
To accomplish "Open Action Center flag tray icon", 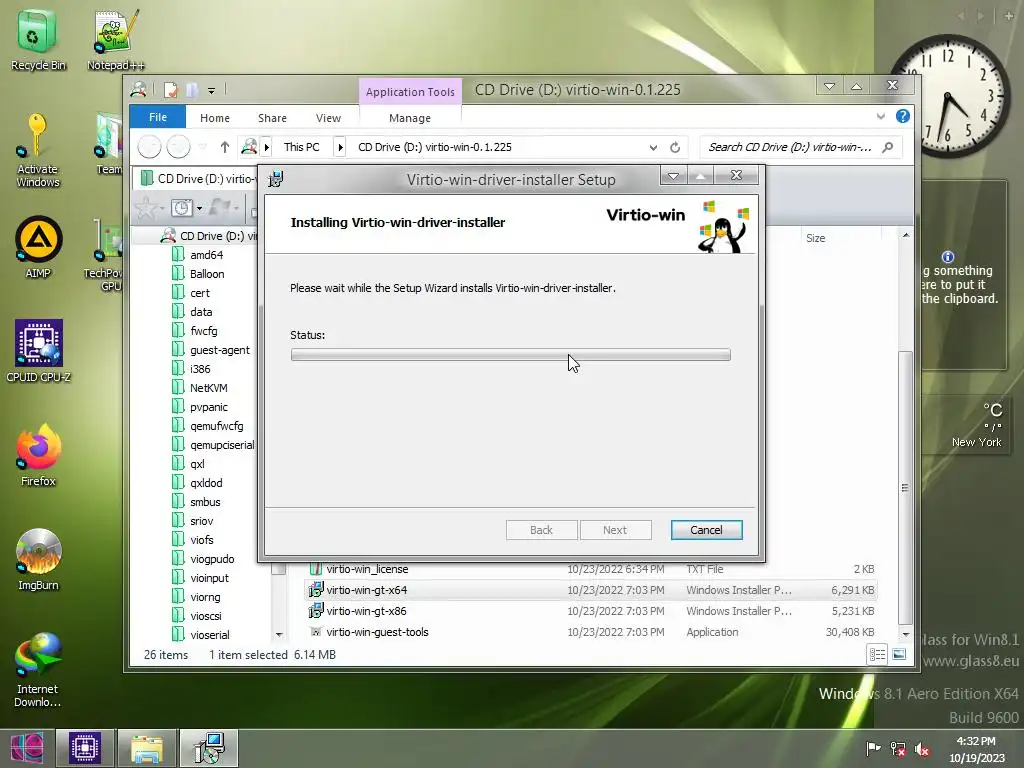I will 872,748.
